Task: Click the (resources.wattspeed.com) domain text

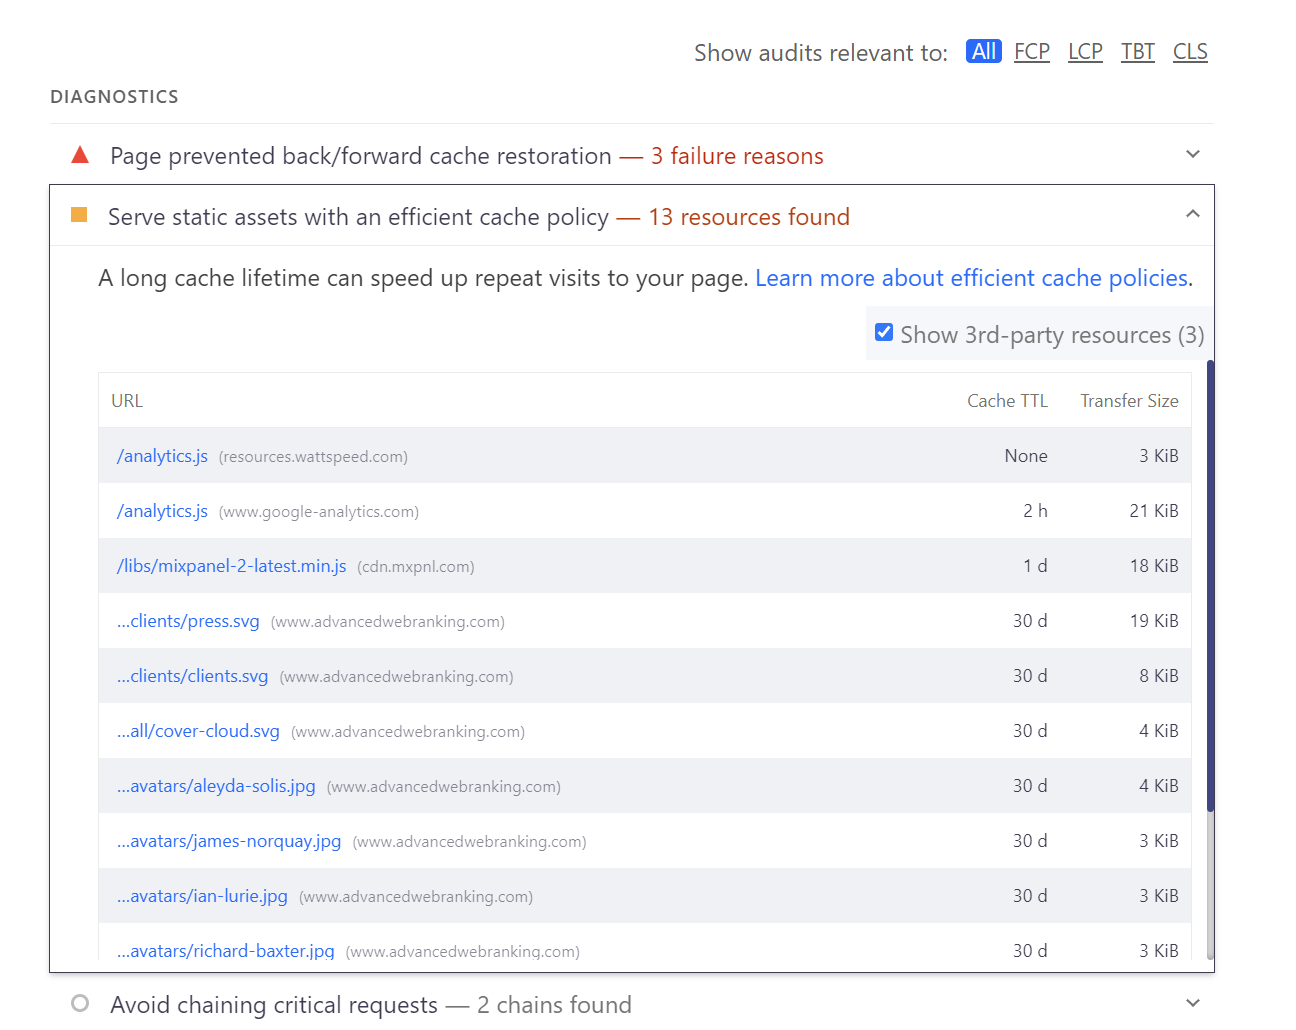Action: tap(313, 457)
